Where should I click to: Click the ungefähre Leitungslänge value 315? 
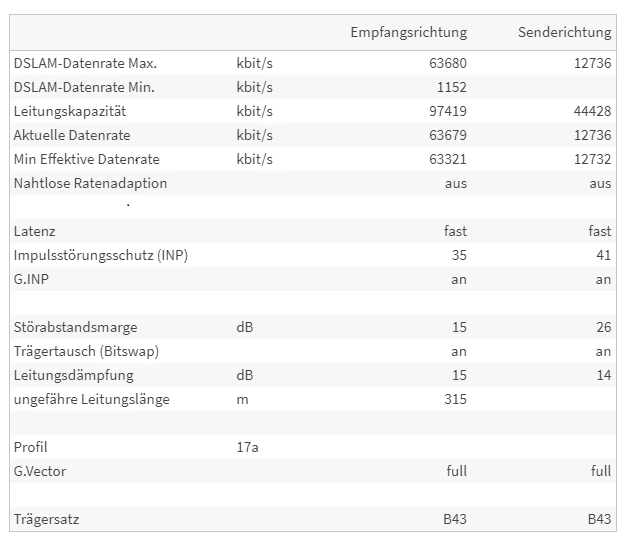pyautogui.click(x=455, y=399)
